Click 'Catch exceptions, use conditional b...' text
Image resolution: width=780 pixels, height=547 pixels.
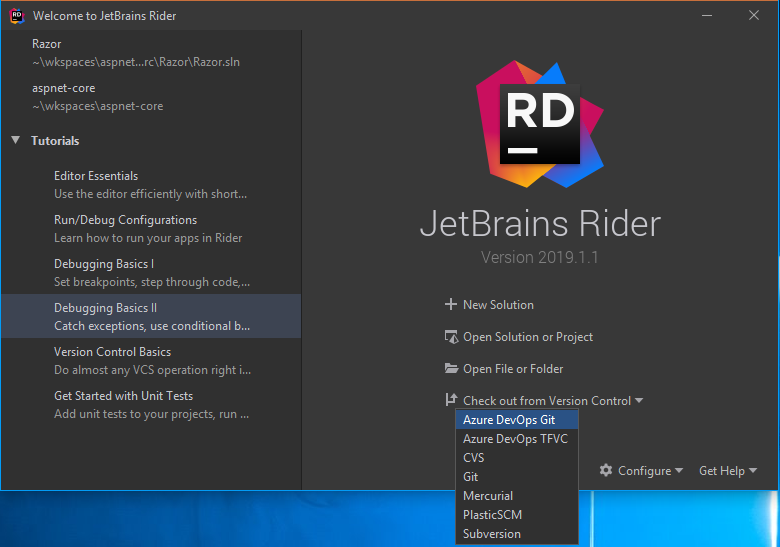coord(152,326)
